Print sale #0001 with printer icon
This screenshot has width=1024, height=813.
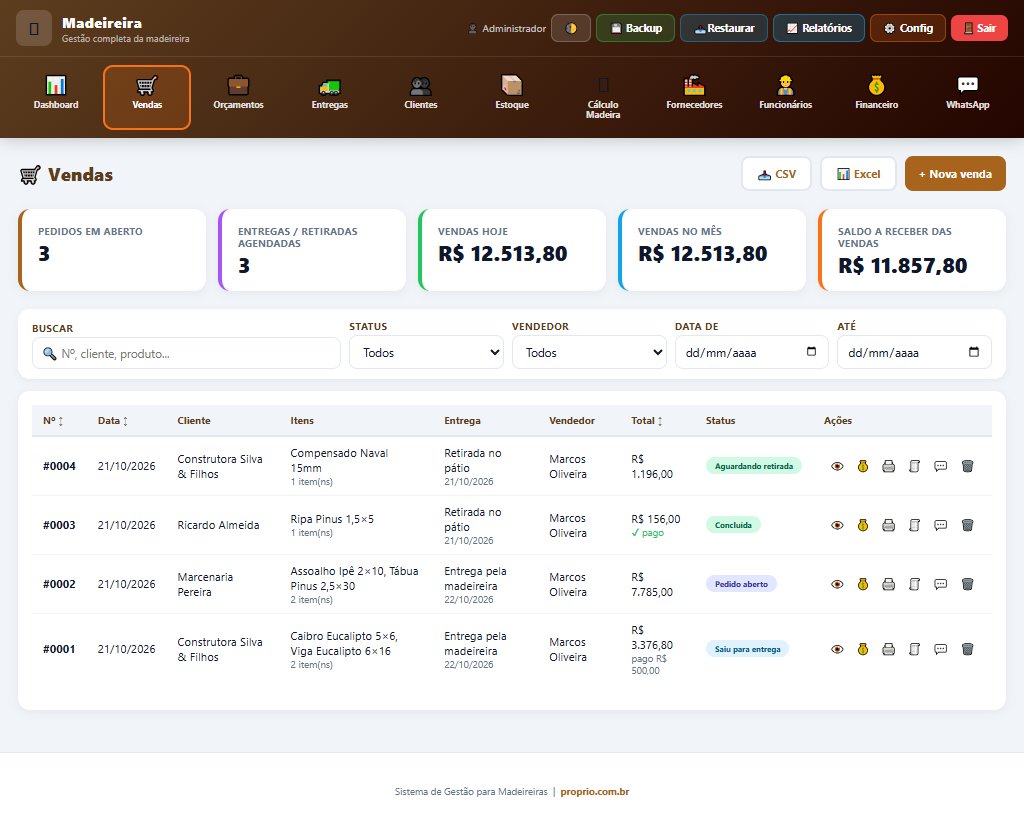point(888,649)
